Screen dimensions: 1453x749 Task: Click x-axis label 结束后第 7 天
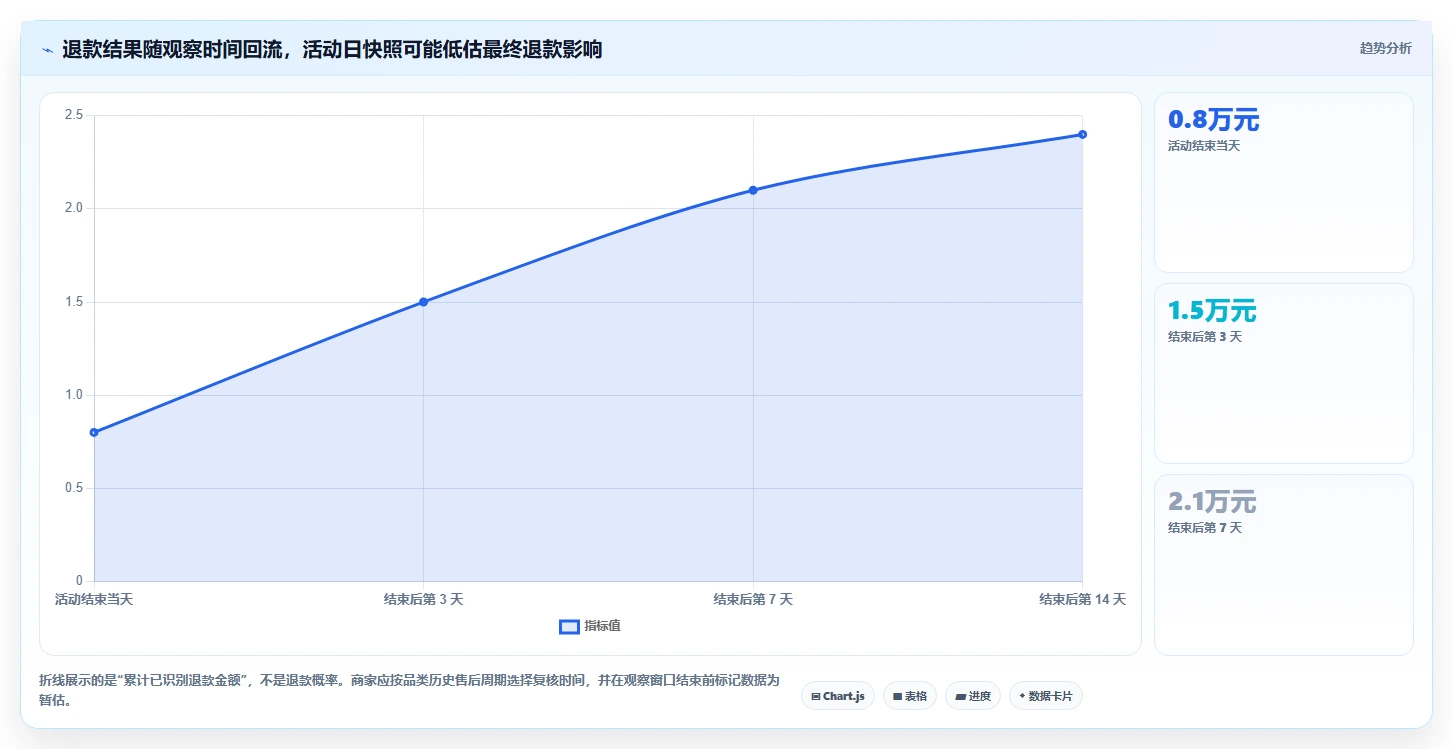tap(753, 599)
